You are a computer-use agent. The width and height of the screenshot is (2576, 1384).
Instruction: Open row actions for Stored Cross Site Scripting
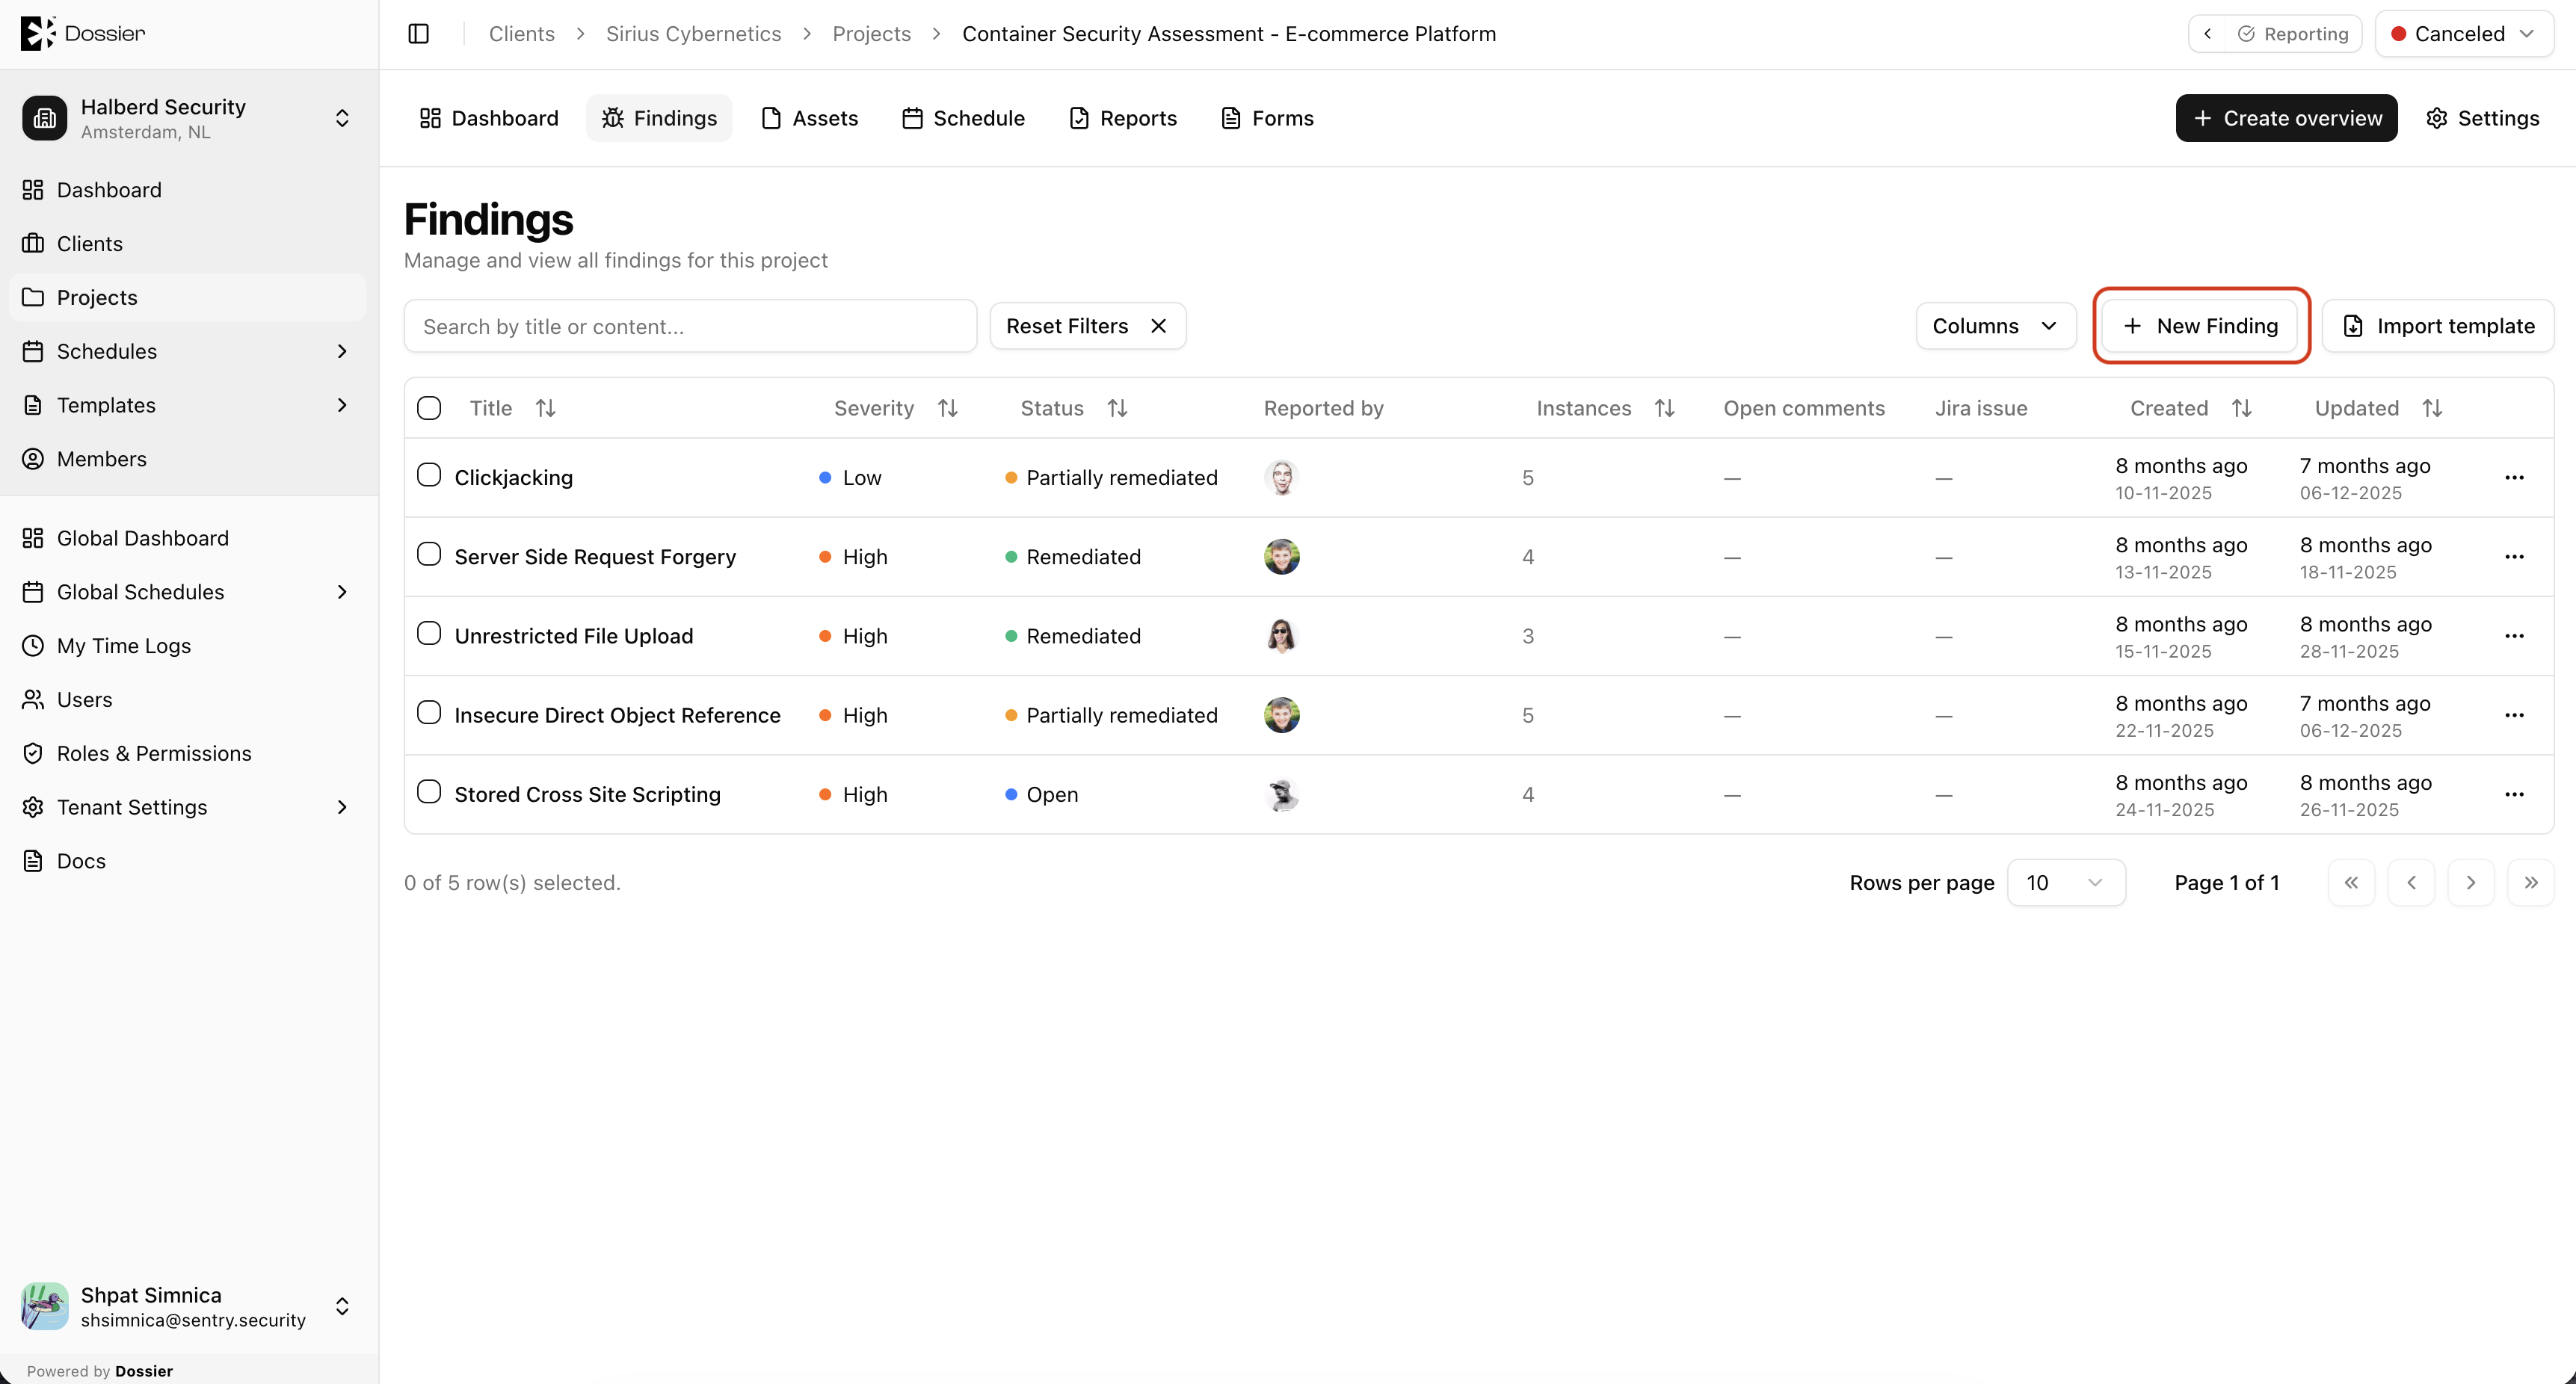point(2515,795)
